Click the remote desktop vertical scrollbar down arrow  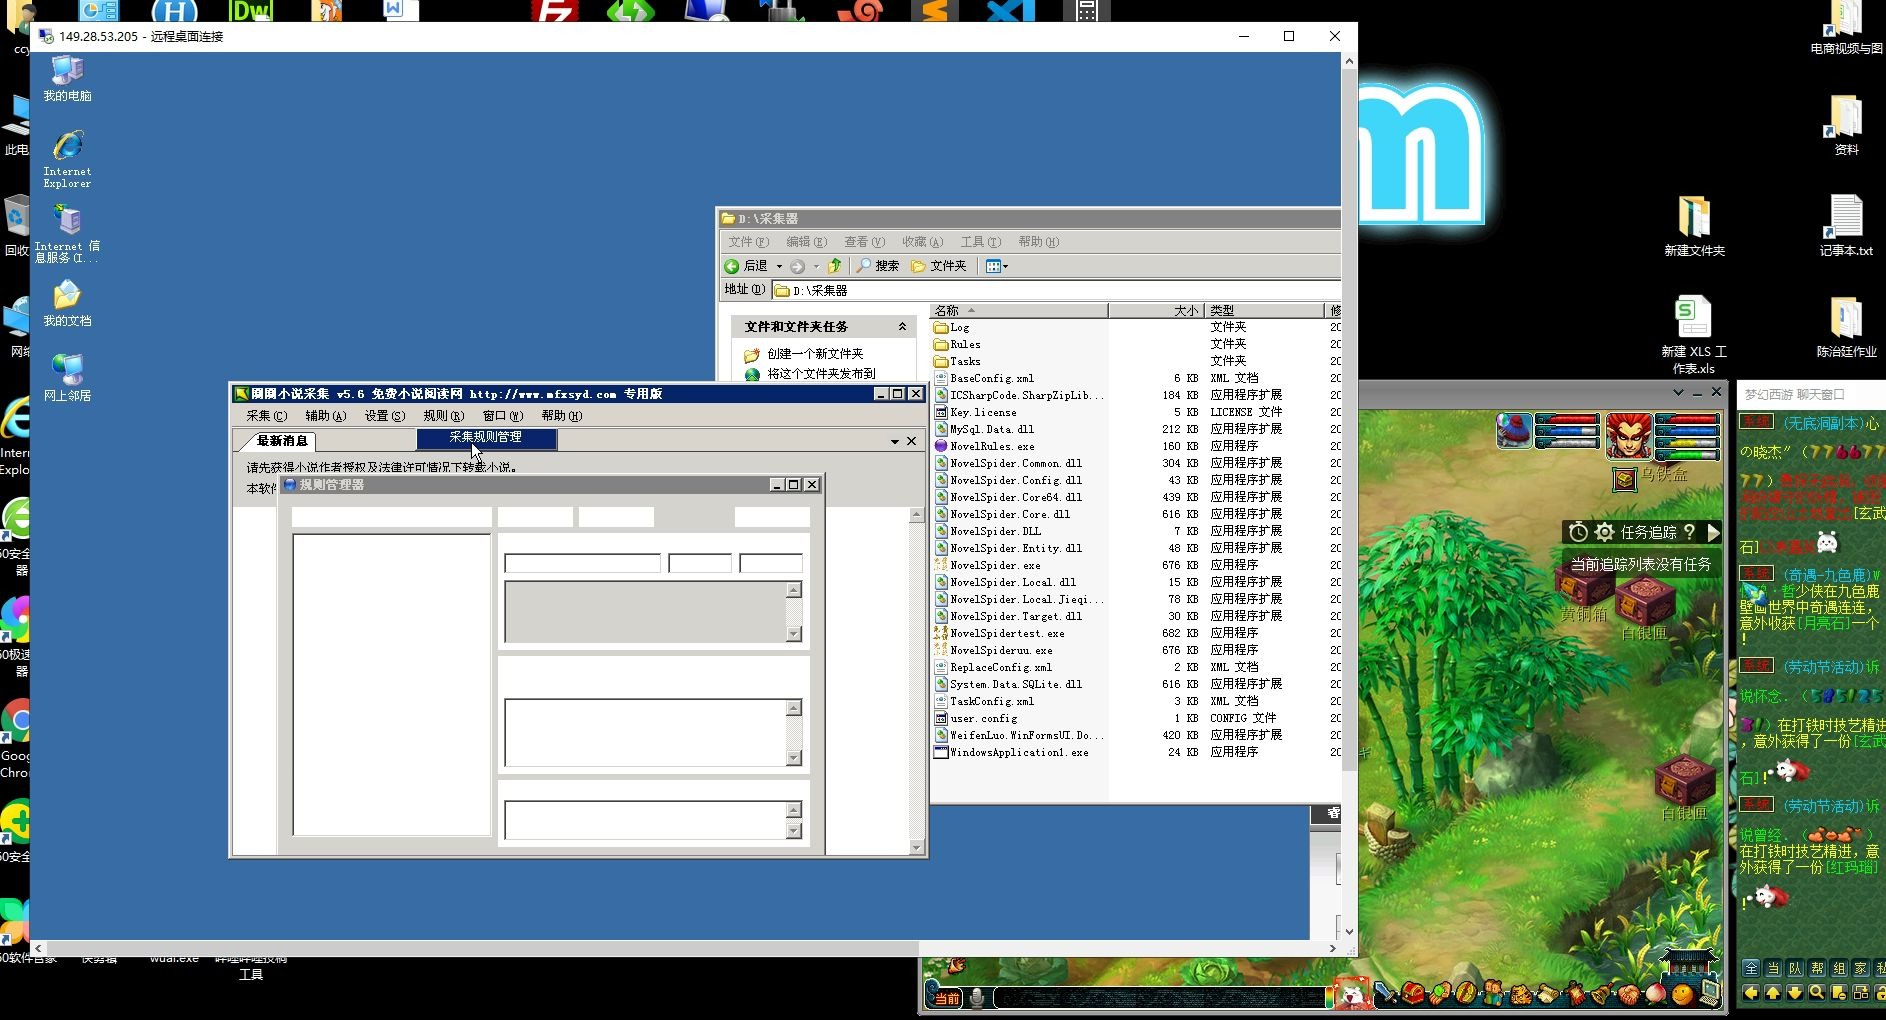pos(1349,931)
